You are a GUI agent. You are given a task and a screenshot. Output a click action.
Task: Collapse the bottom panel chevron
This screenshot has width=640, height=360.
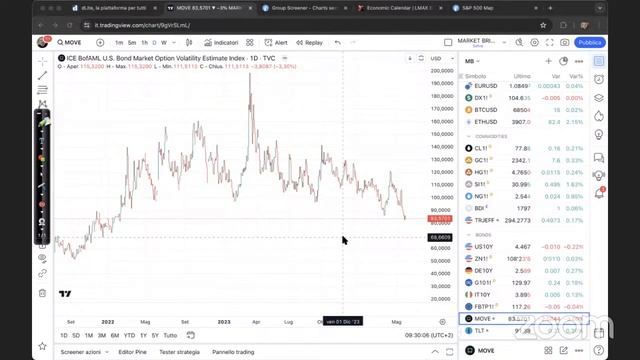tap(435, 352)
